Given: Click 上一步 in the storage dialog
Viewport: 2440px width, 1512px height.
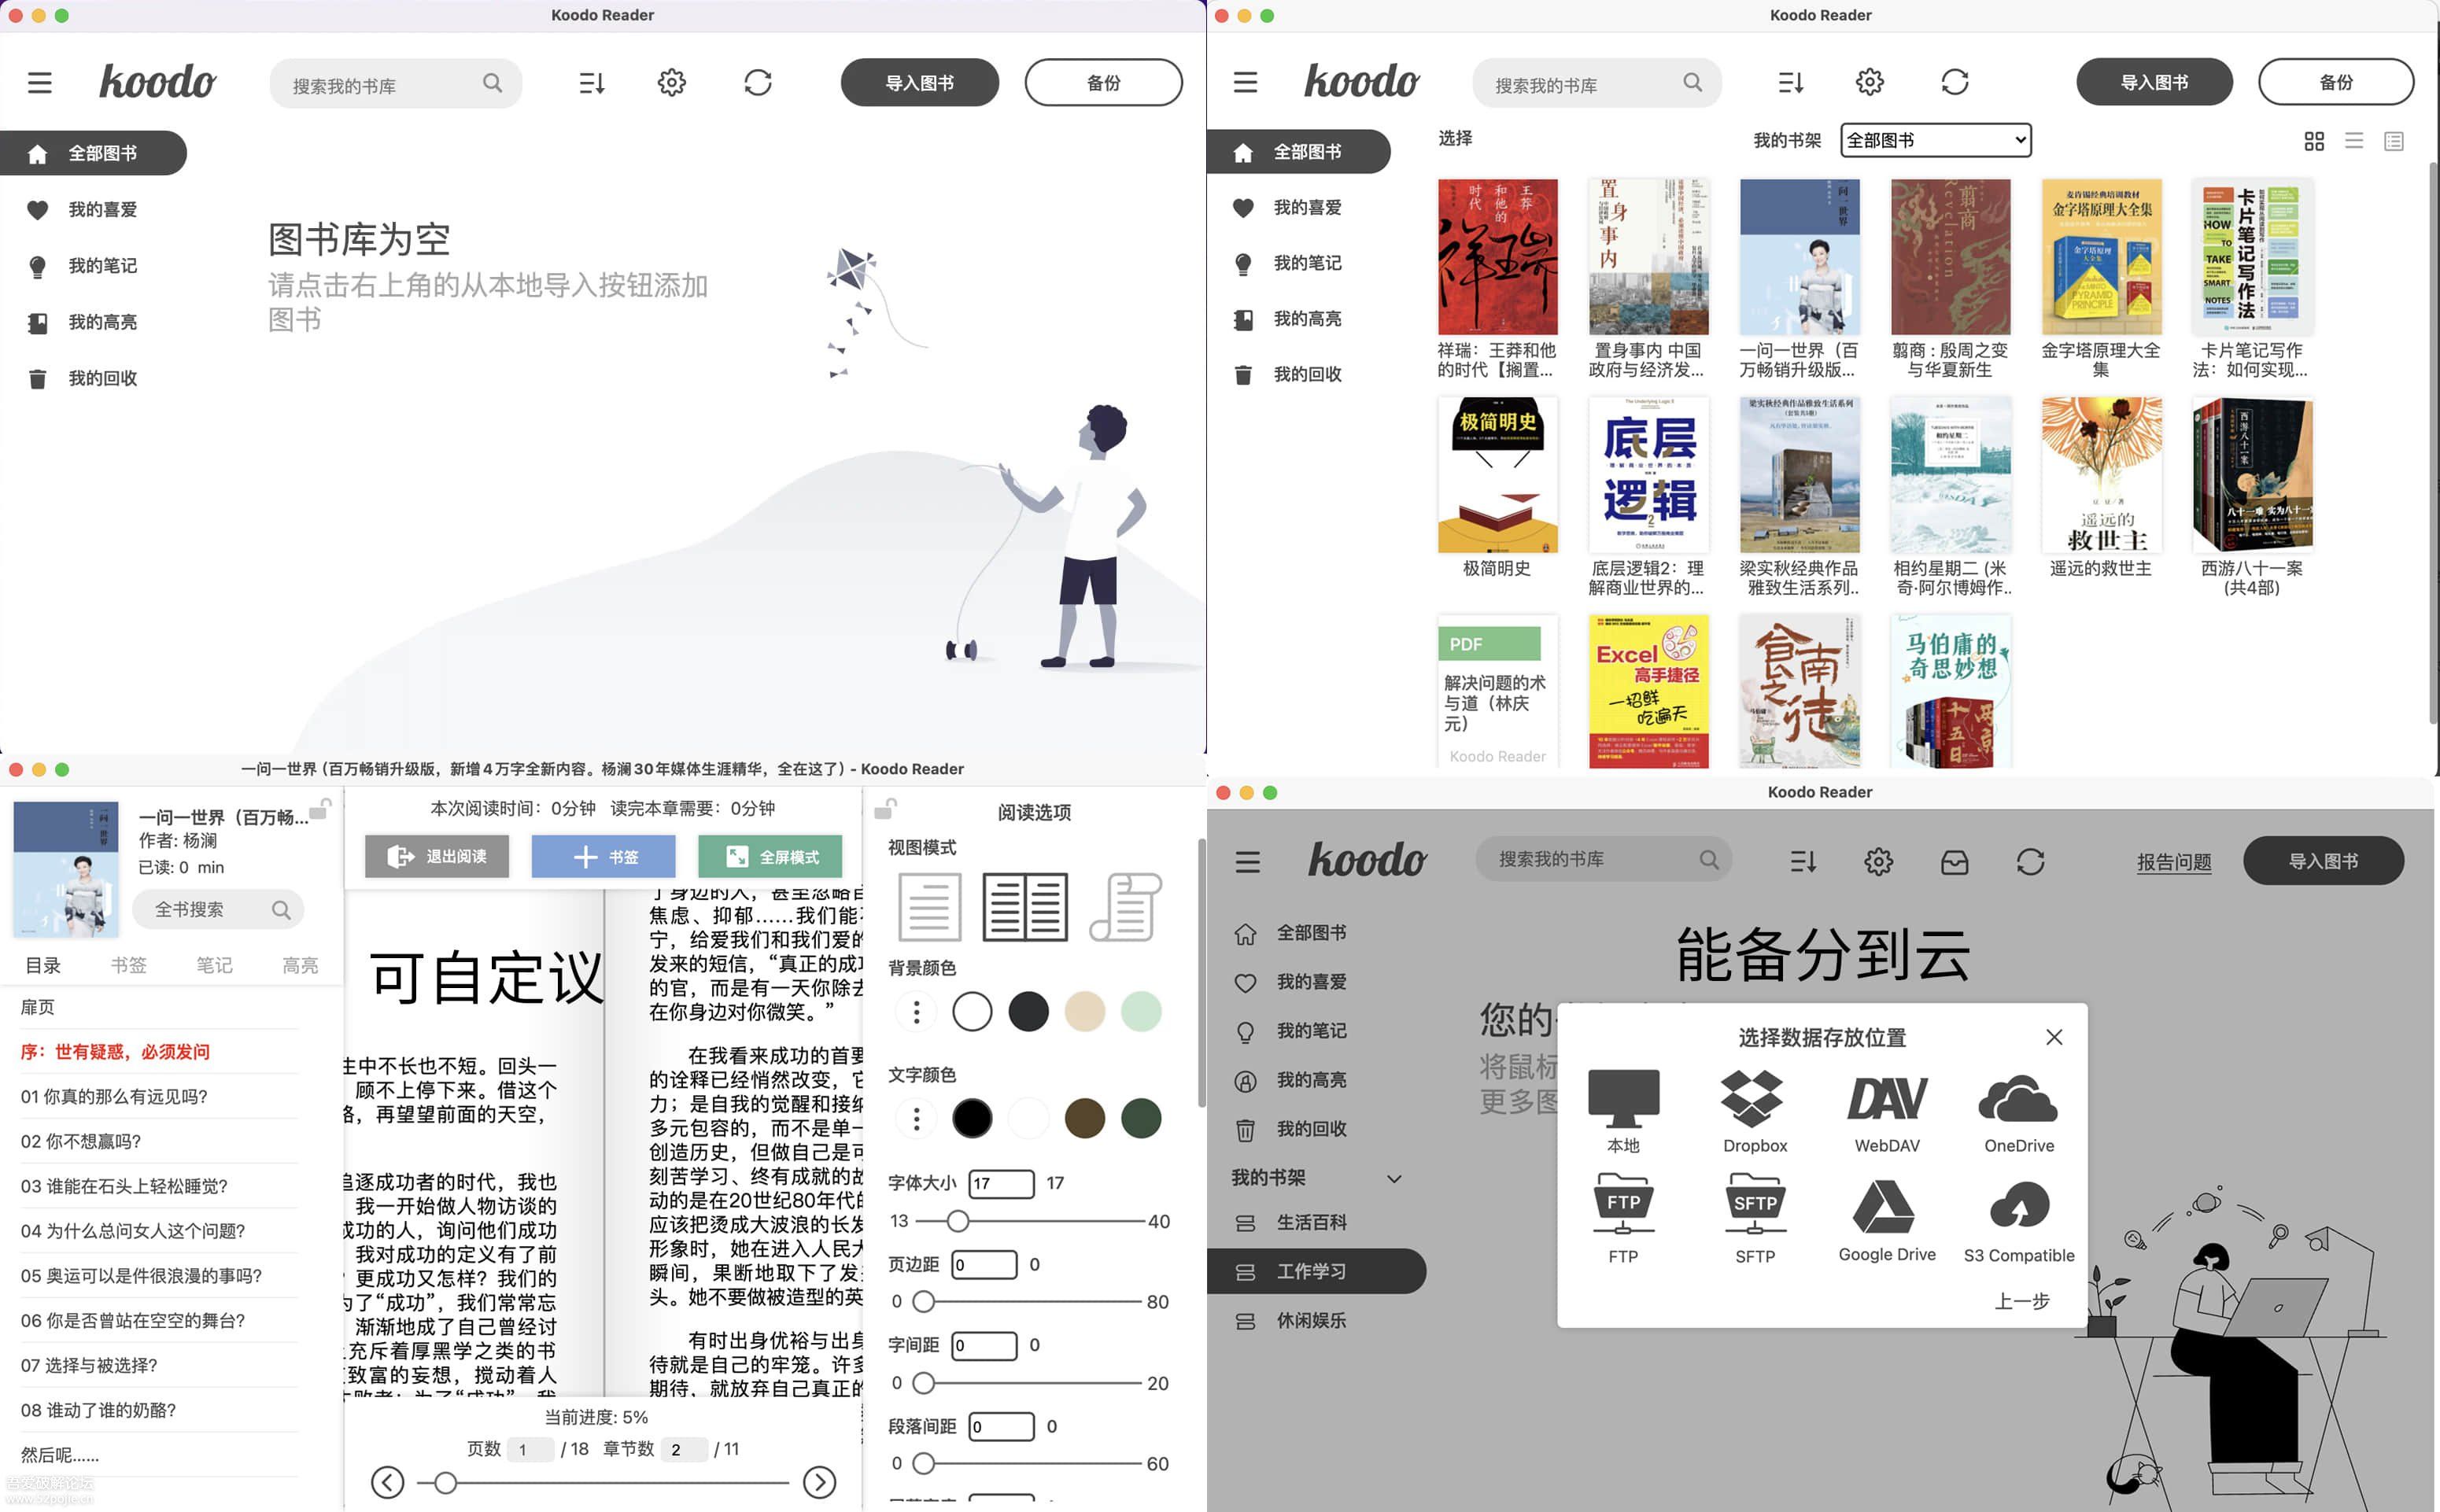Looking at the screenshot, I should click(2022, 1300).
